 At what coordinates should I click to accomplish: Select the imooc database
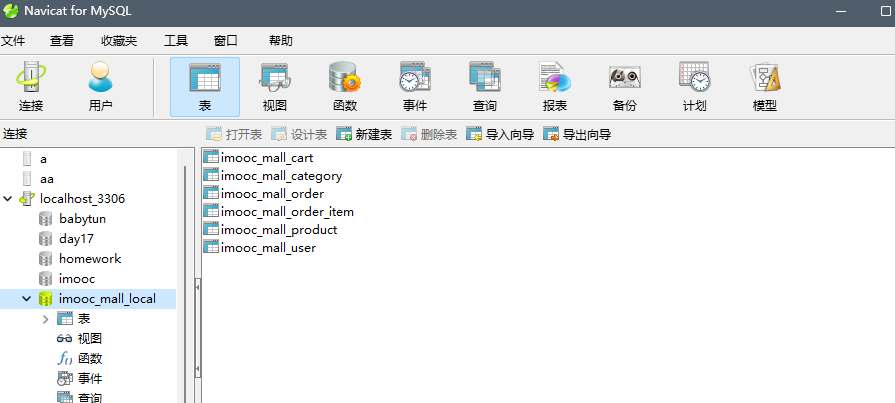76,279
